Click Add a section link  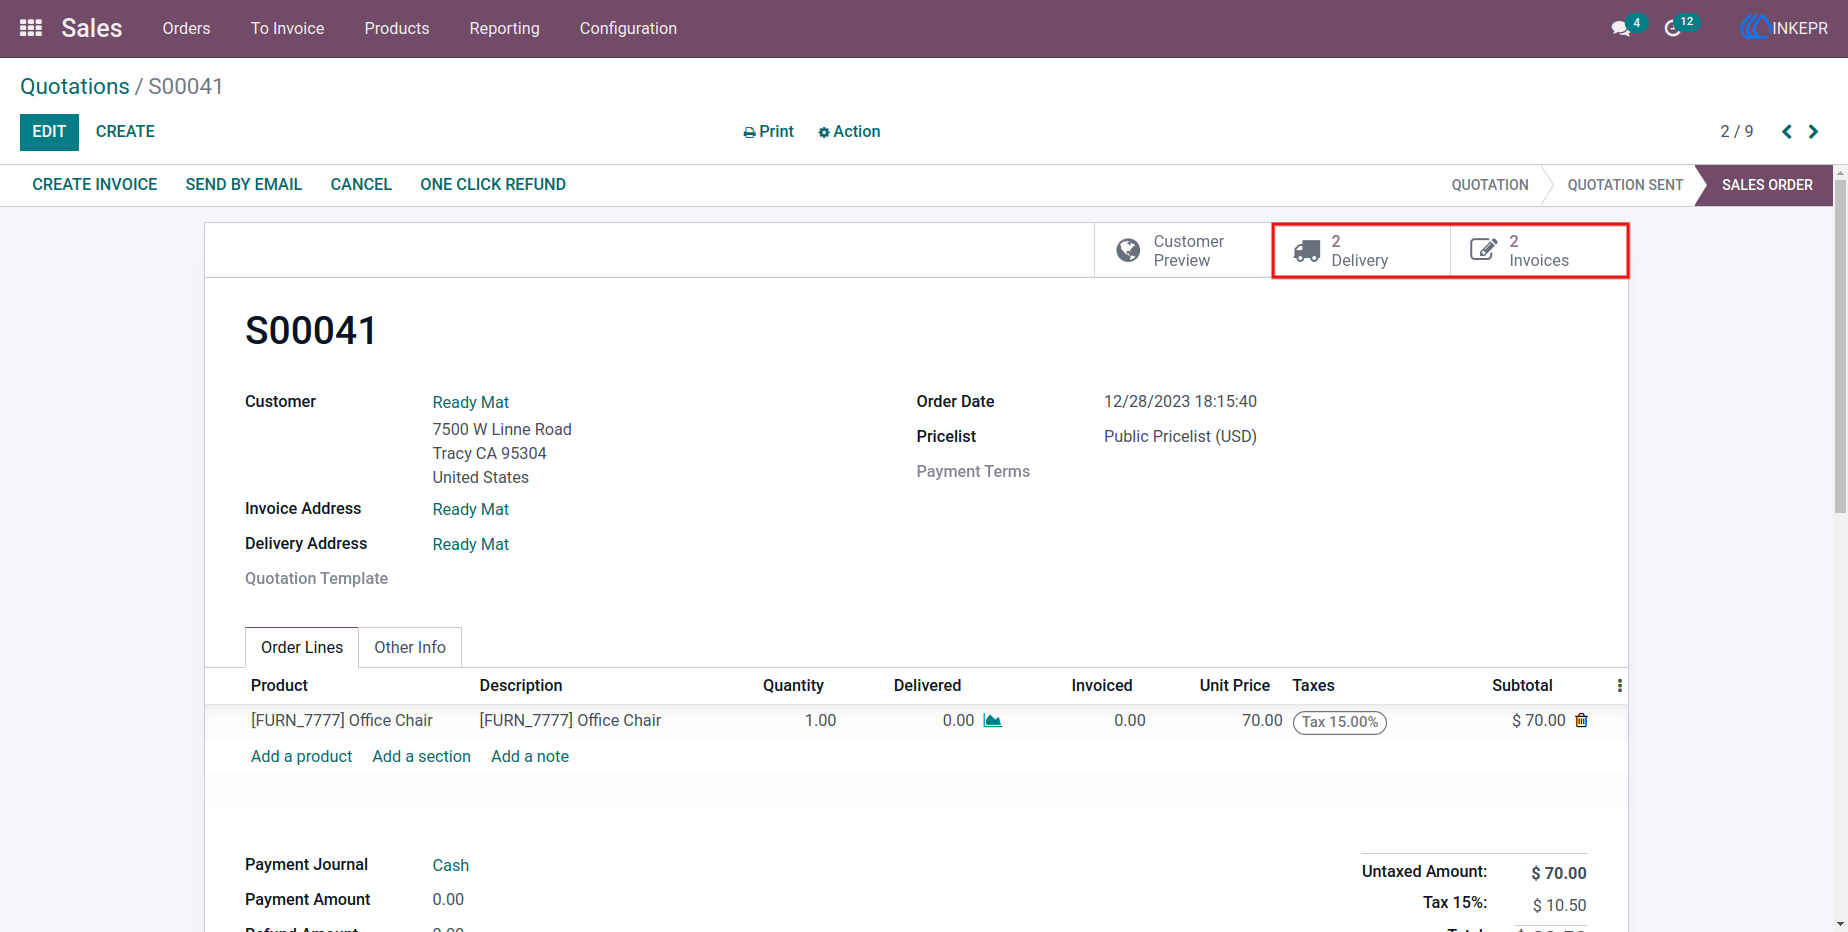[x=422, y=757]
